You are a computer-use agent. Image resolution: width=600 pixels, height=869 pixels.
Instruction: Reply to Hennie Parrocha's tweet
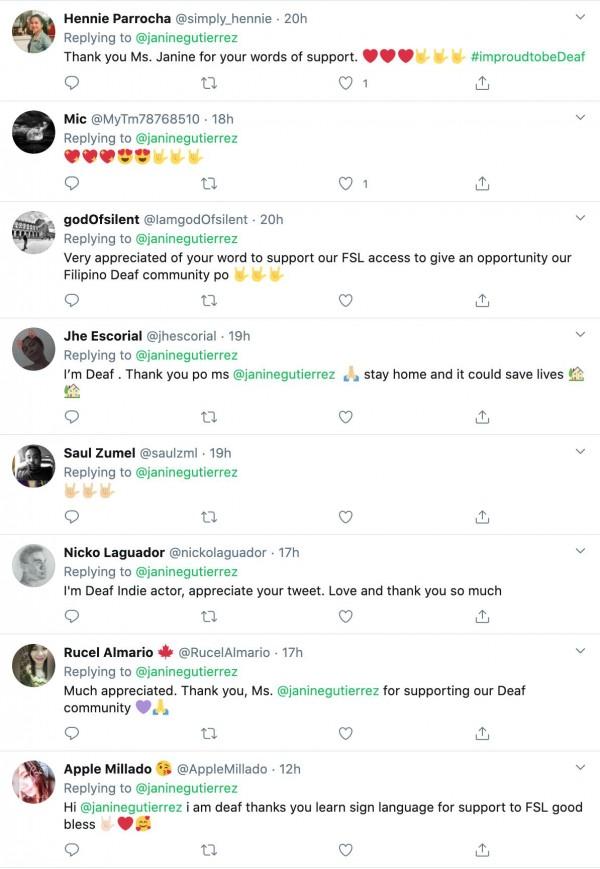coord(71,83)
